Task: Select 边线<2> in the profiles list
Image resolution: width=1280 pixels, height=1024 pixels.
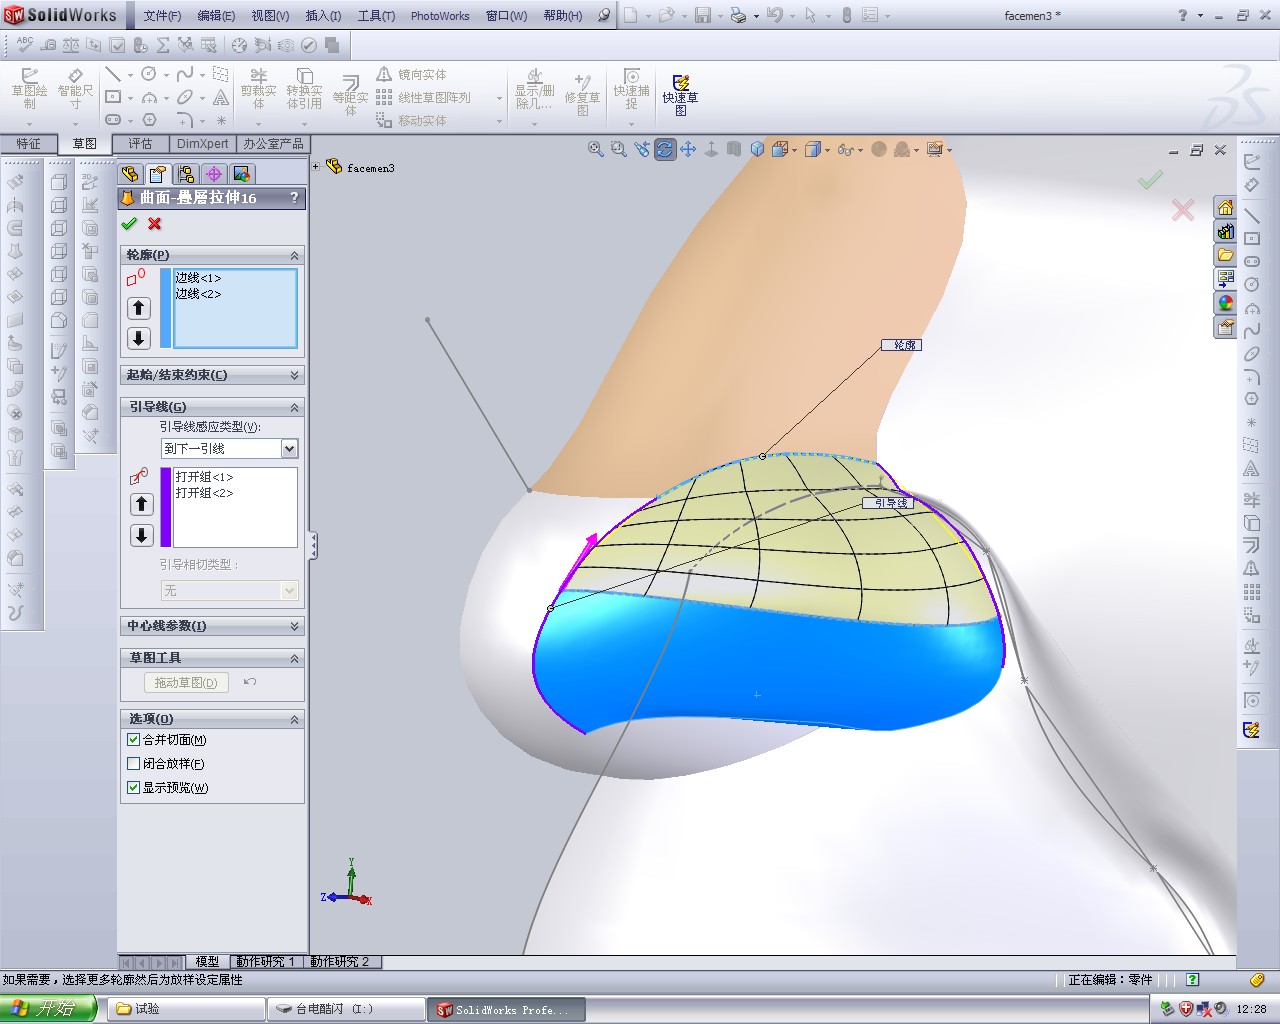Action: 198,294
